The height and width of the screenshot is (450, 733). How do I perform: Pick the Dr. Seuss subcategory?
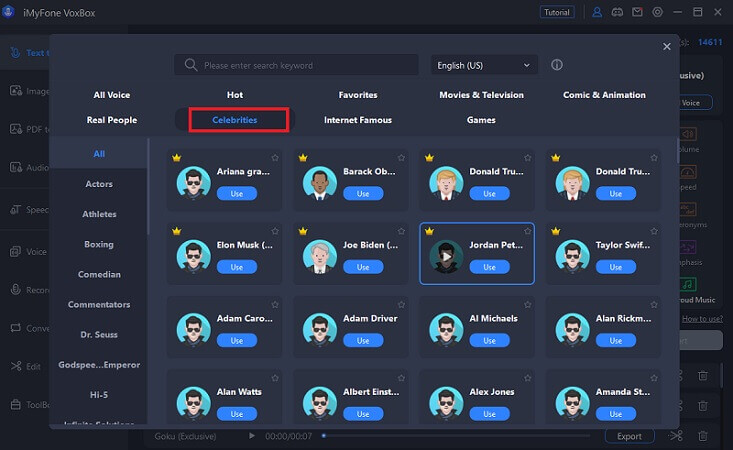pyautogui.click(x=99, y=335)
